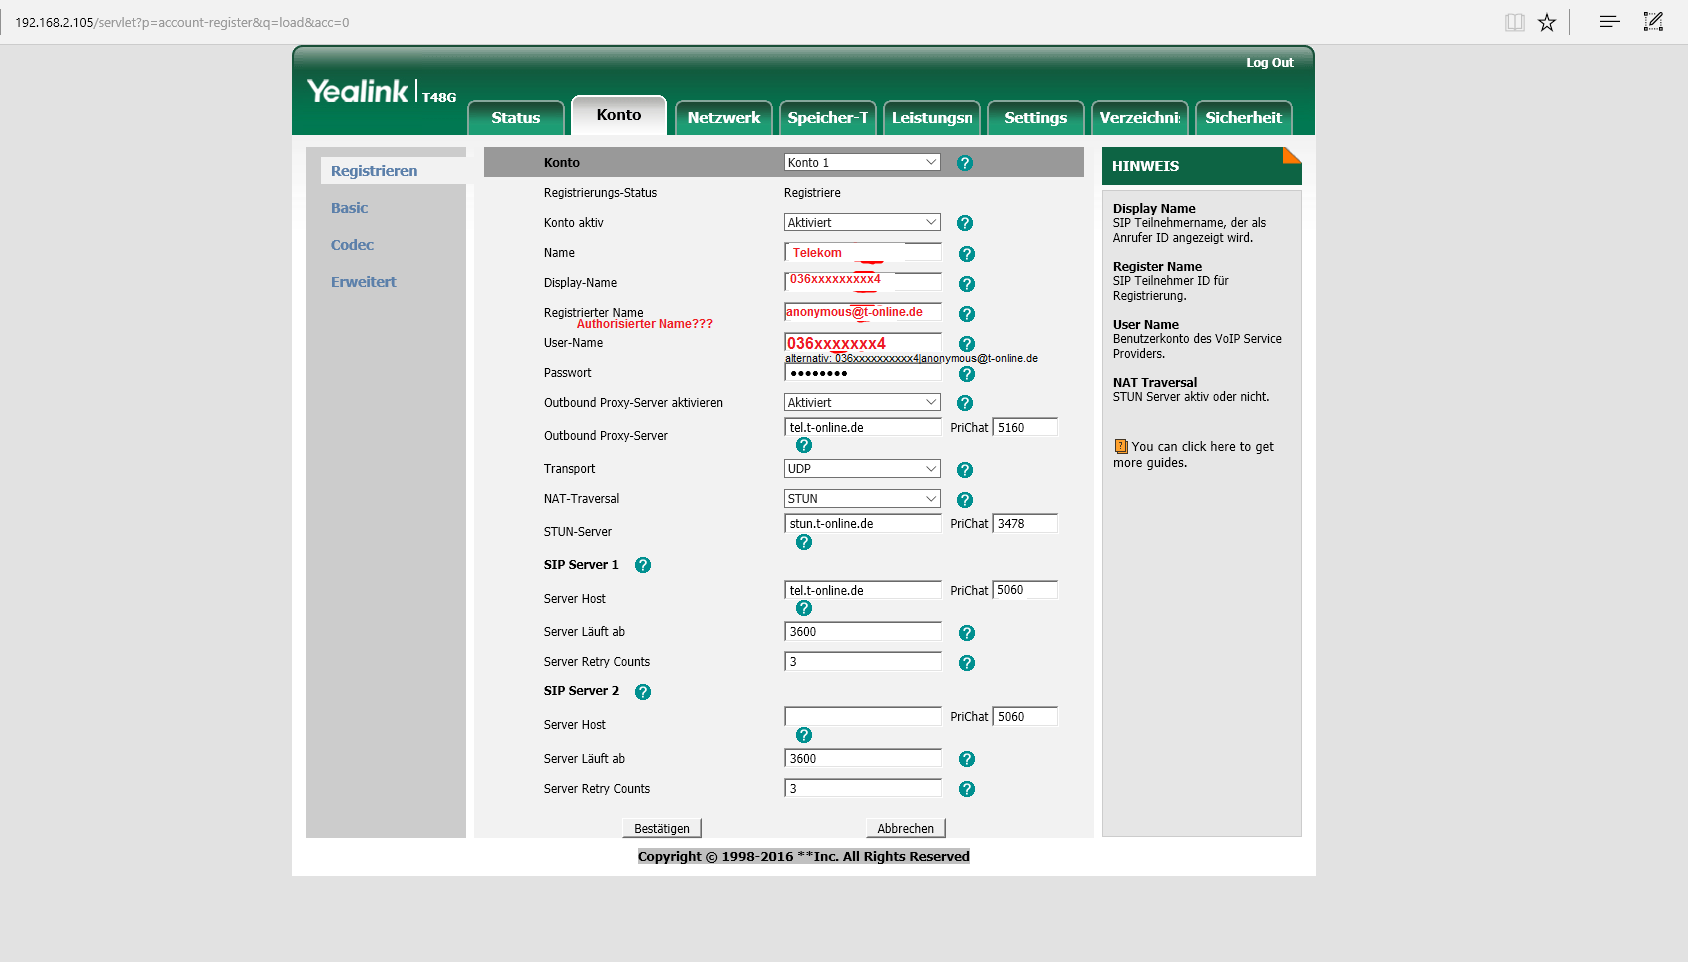1688x962 pixels.
Task: Click Outbound Proxy-Server host field
Action: click(x=863, y=427)
